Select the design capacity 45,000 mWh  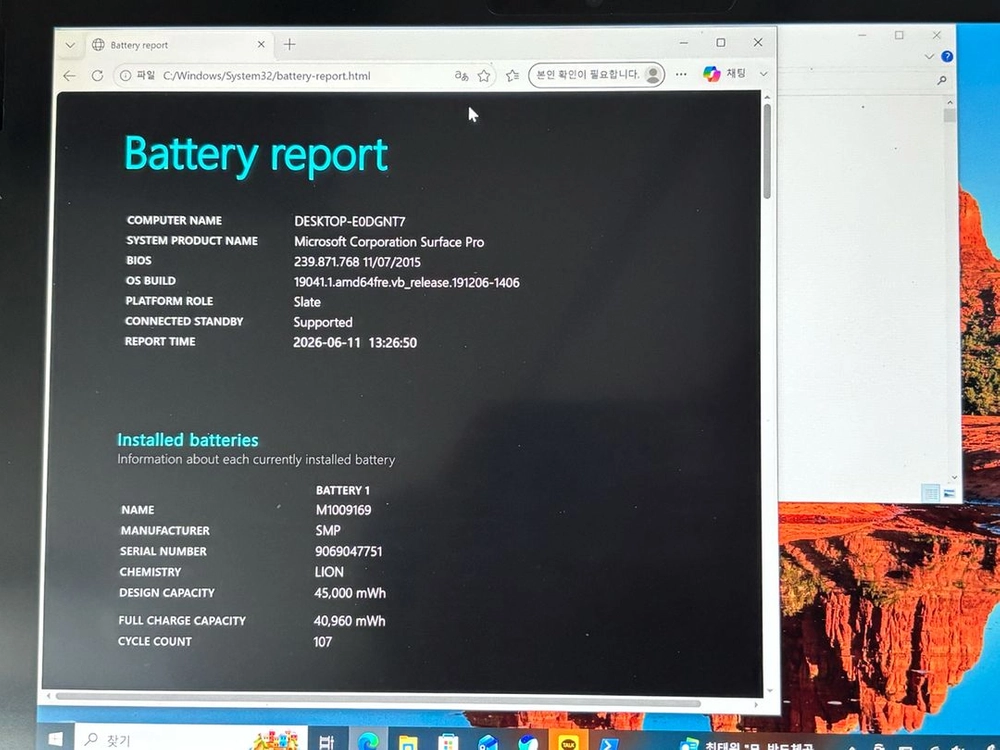pos(350,592)
